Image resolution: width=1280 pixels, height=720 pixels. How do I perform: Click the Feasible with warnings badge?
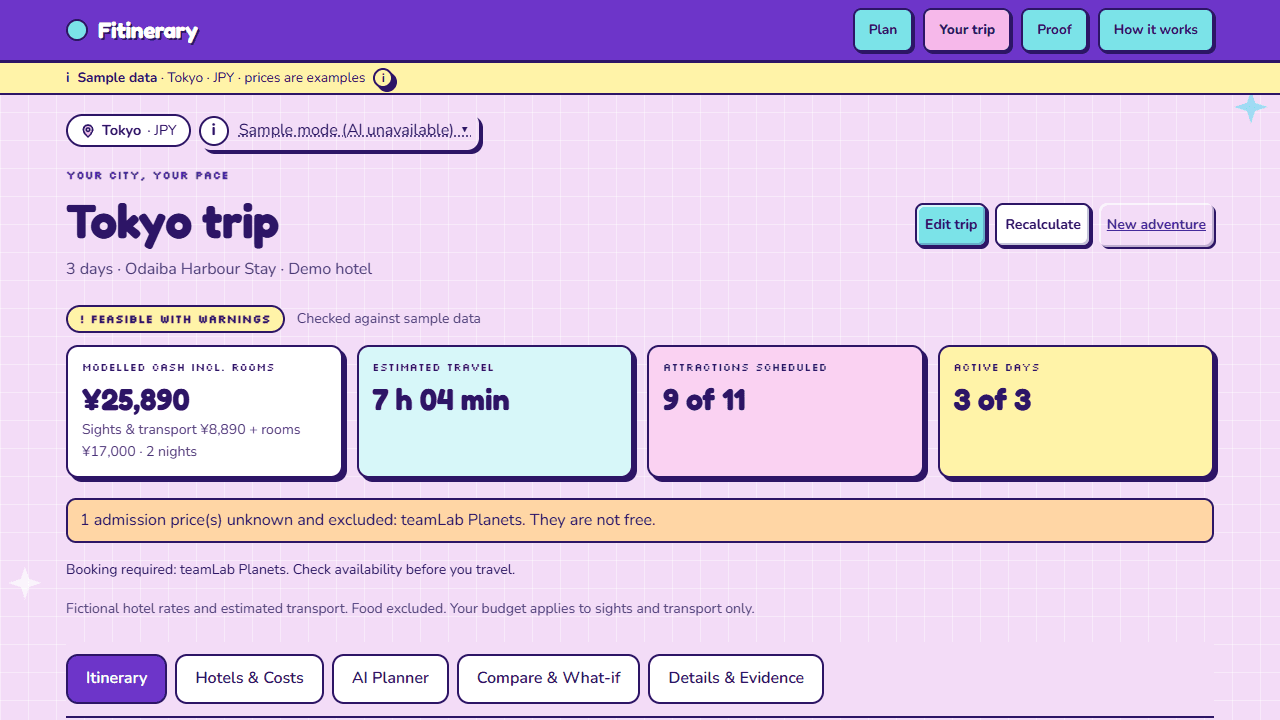click(x=175, y=319)
